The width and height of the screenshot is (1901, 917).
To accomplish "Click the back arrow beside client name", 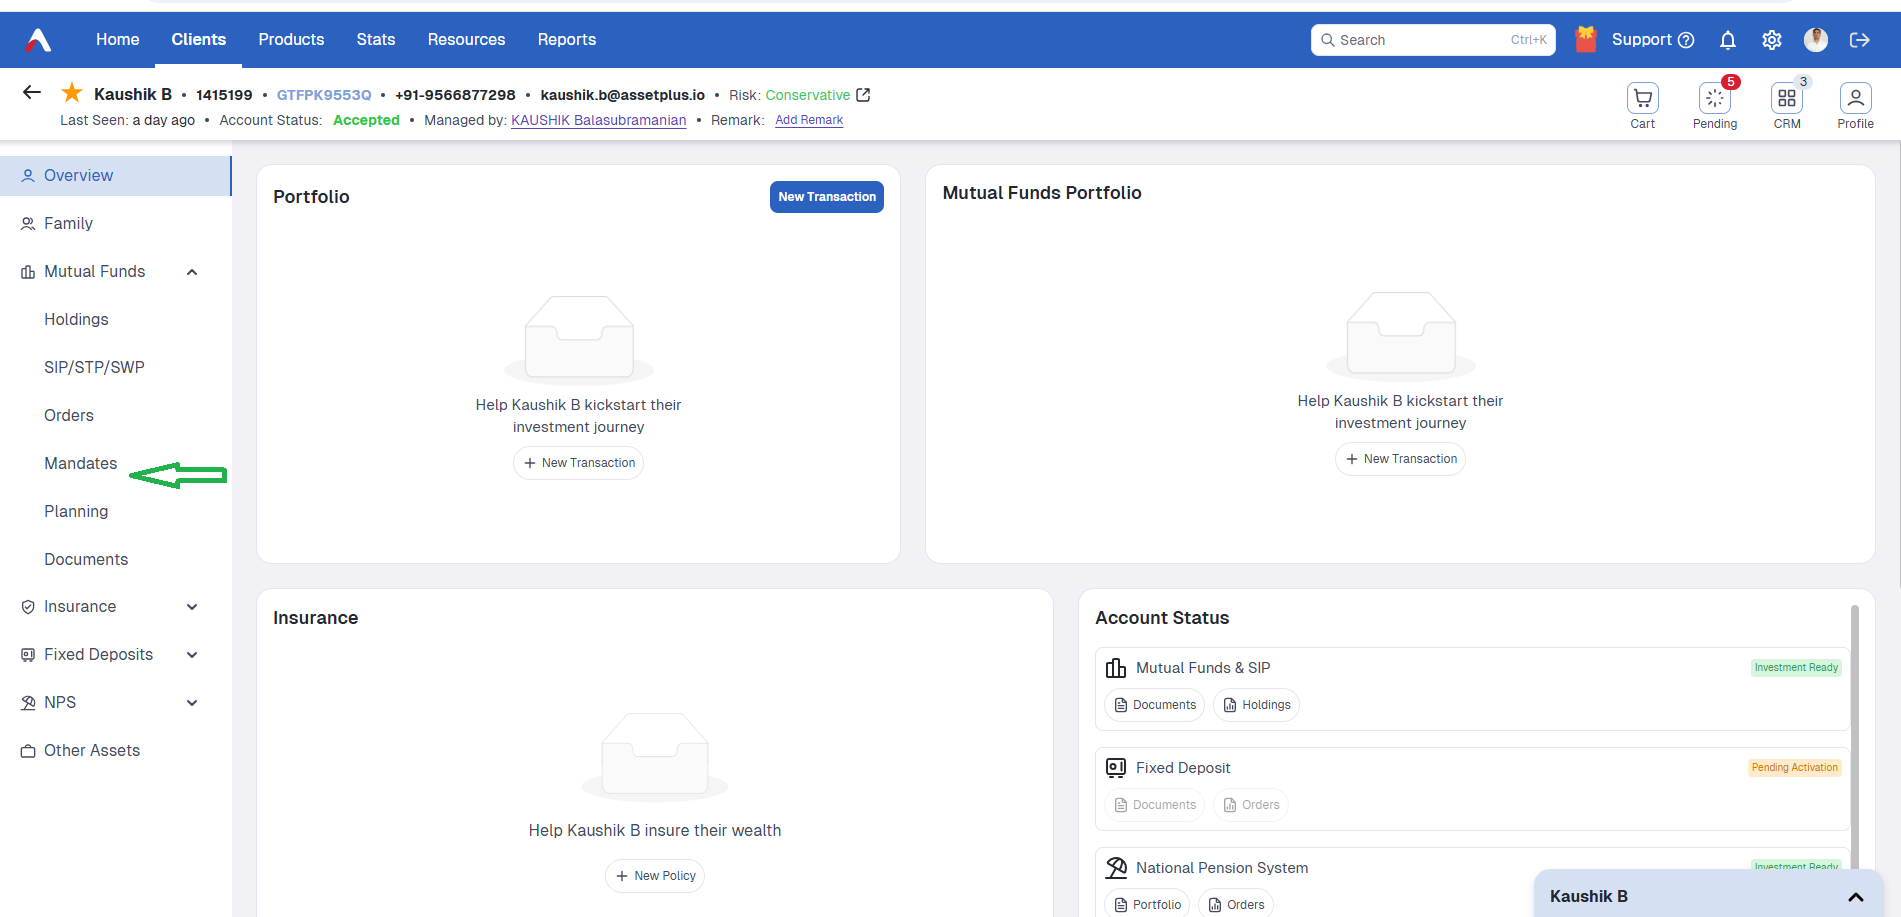I will (x=32, y=93).
